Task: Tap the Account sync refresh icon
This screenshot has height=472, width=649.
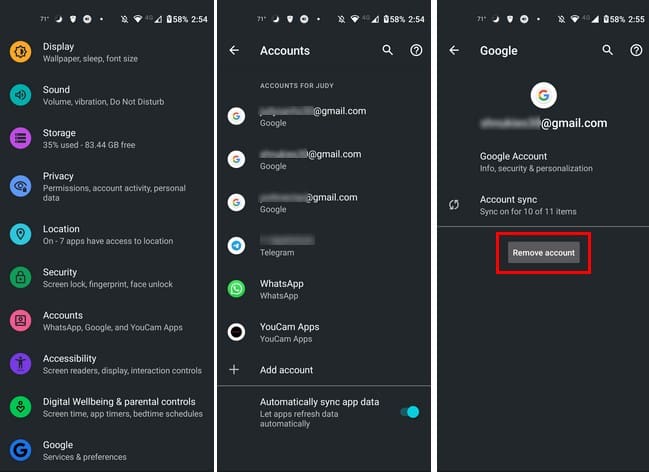Action: (454, 205)
